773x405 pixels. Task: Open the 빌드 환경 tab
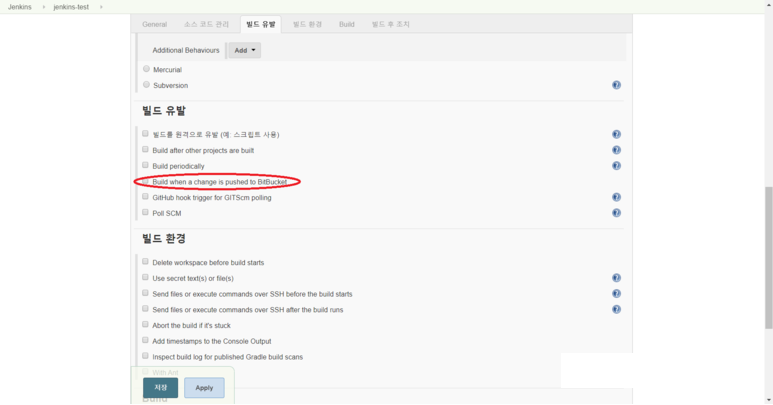pos(307,24)
